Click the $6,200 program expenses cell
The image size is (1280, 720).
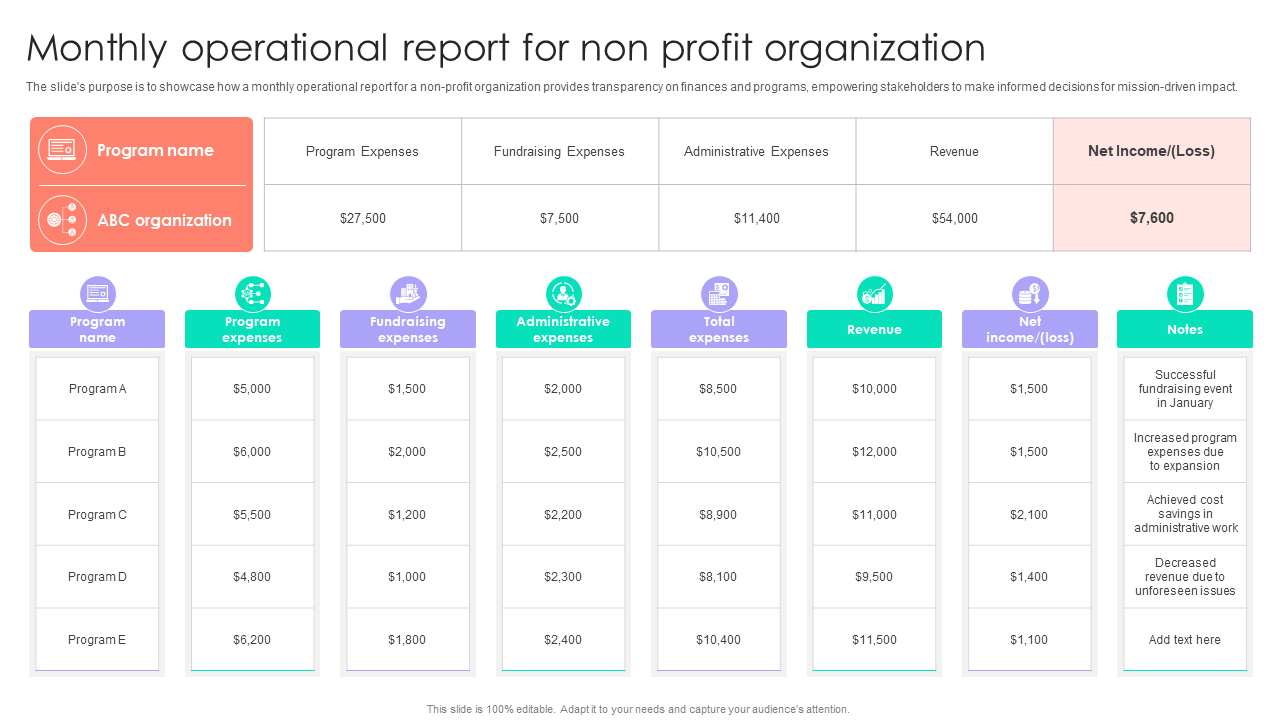(252, 640)
